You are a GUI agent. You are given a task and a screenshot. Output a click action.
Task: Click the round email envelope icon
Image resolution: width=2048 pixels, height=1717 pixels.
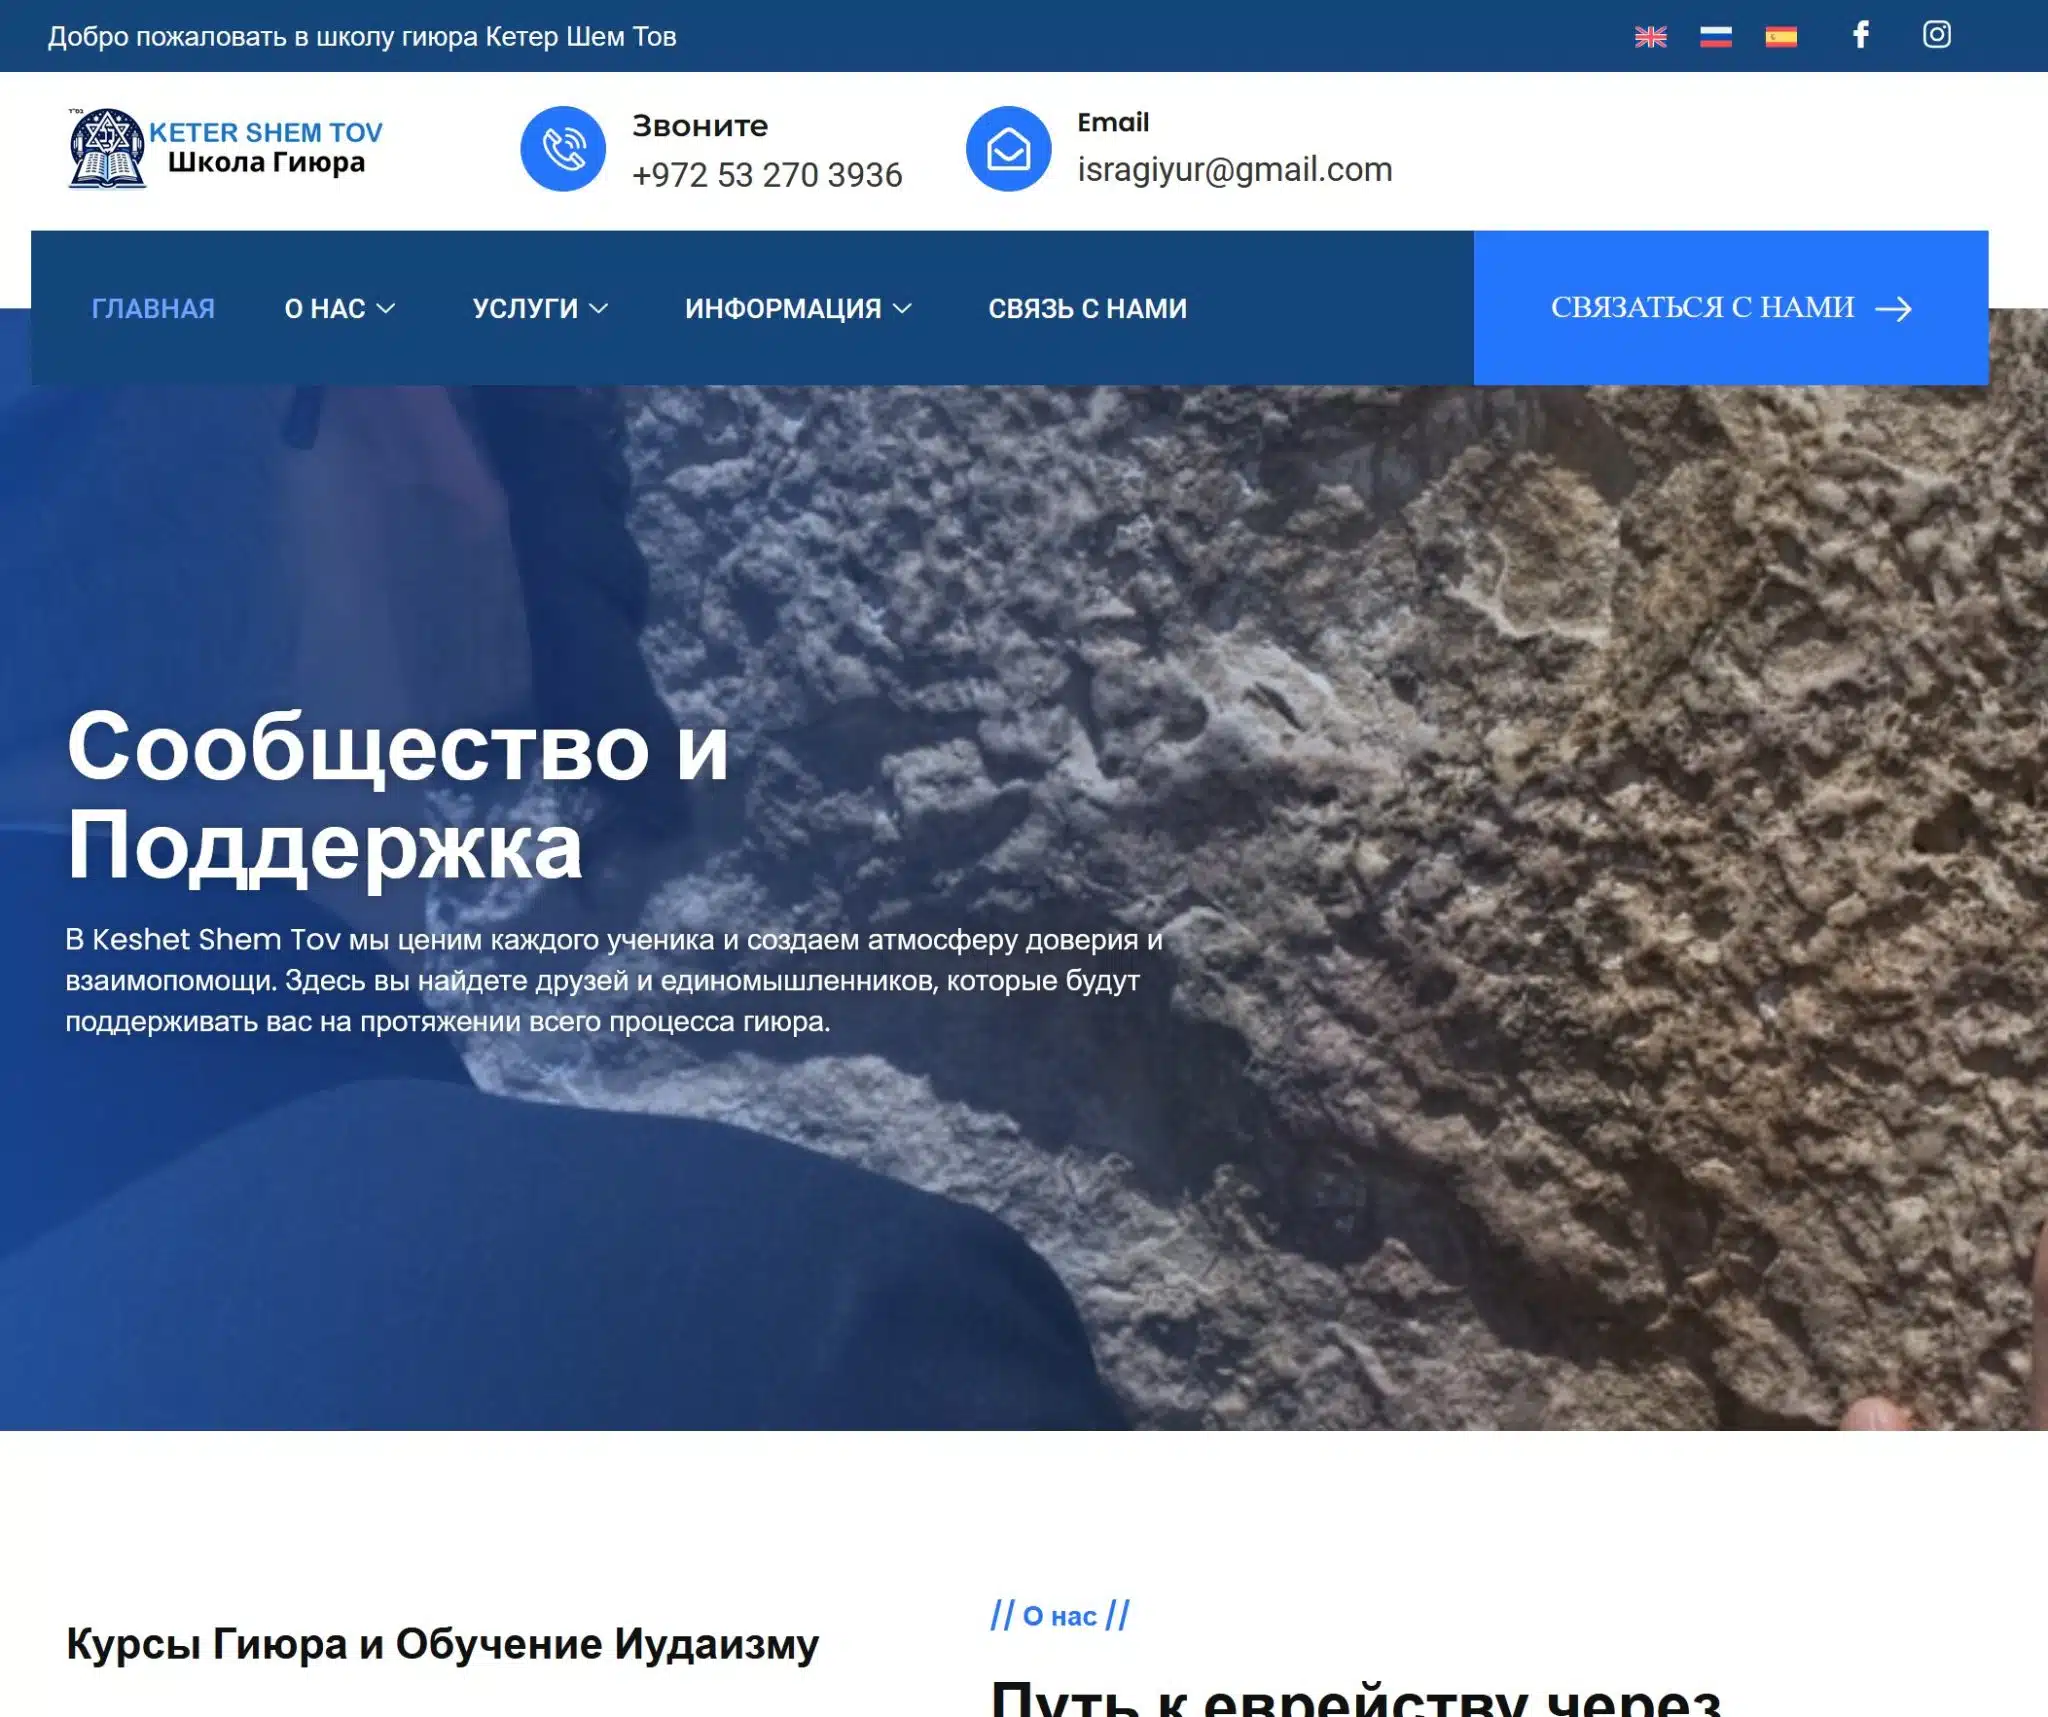[1008, 149]
